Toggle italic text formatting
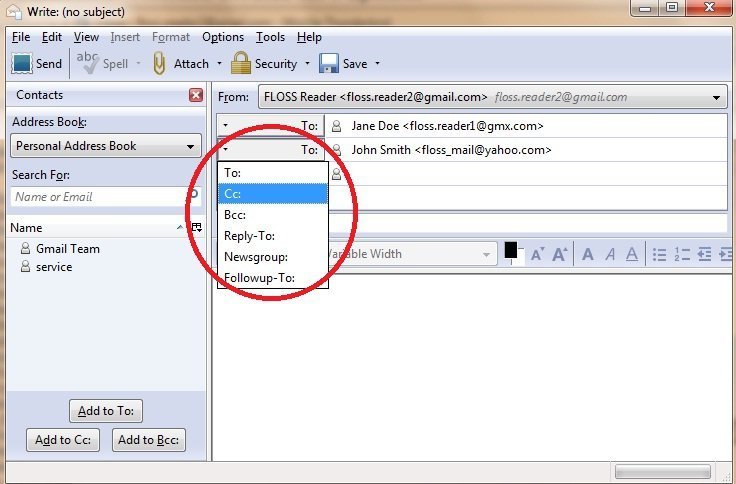 click(x=610, y=254)
